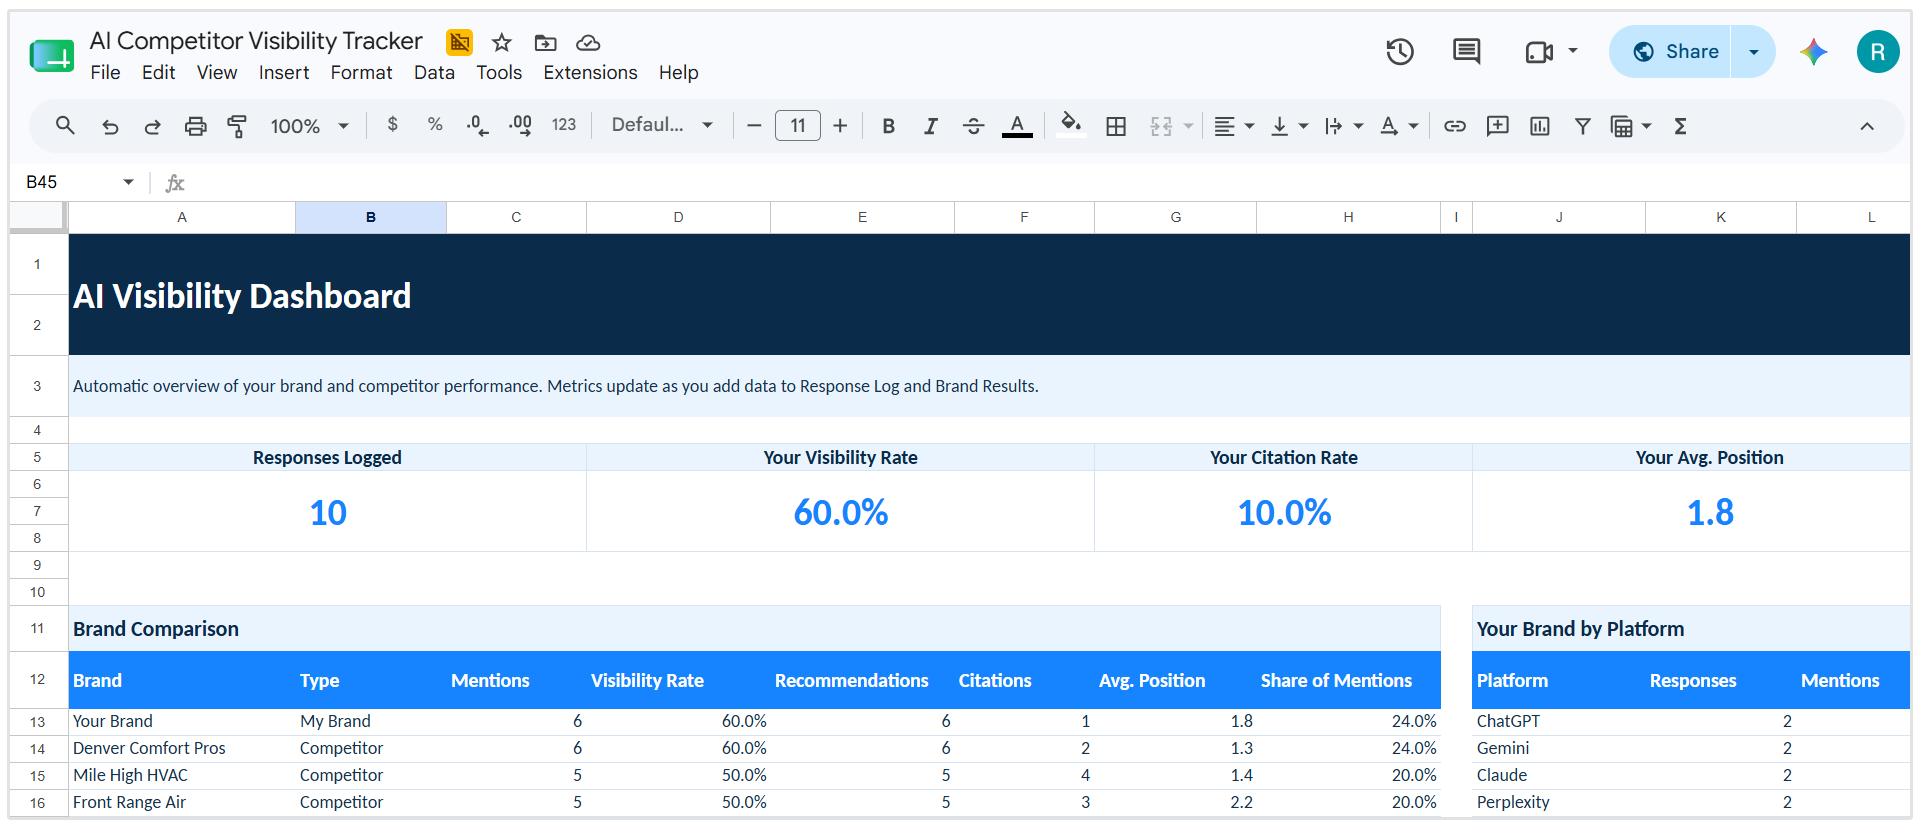Open the text color picker

coord(1017,126)
